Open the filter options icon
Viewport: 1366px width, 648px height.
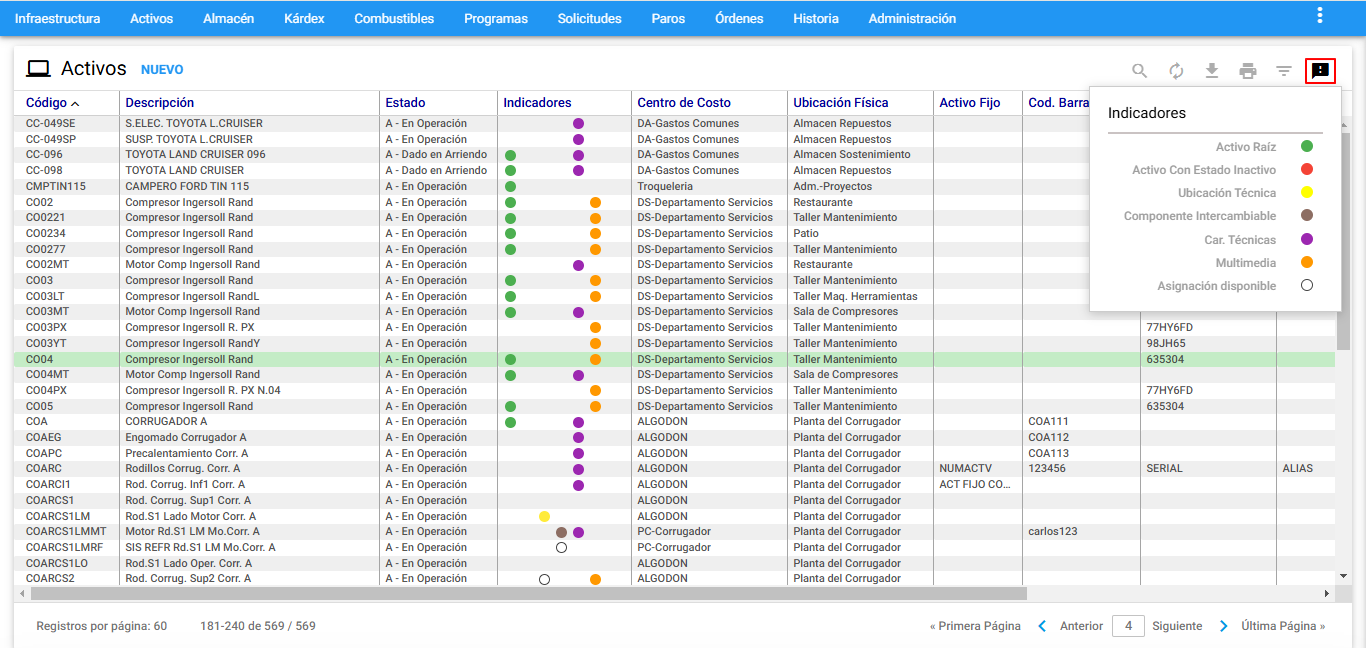point(1284,71)
